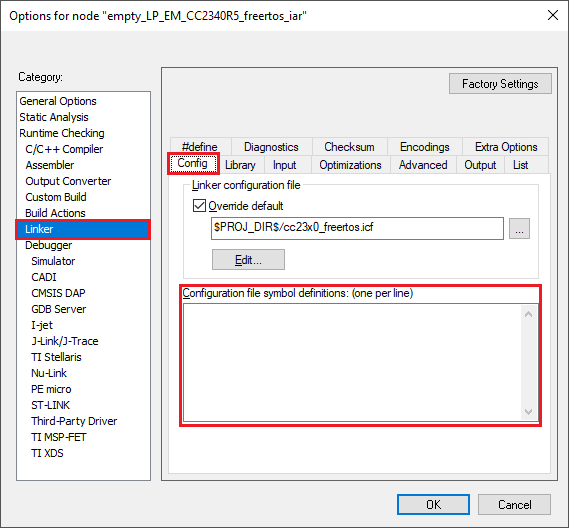Click the Edit... button
Viewport: 569px width, 528px height.
click(x=248, y=259)
